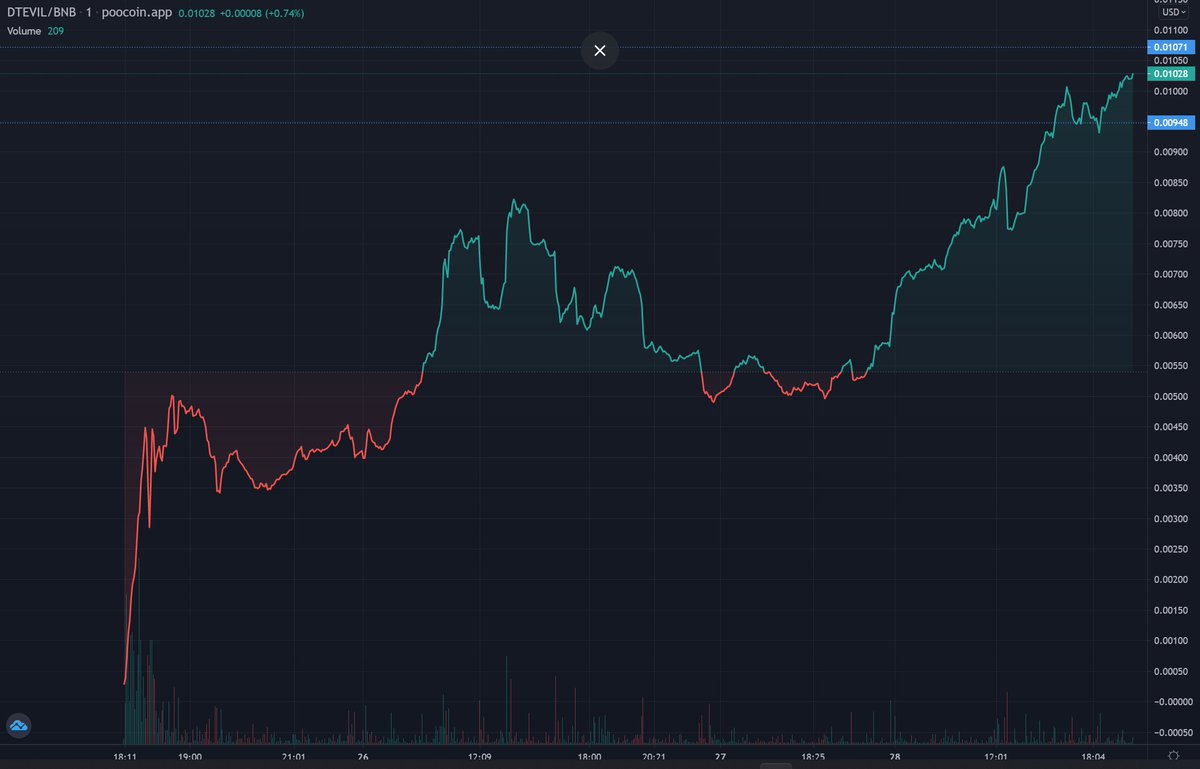The image size is (1200, 769).
Task: Click the 21:01 time axis label
Action: coord(293,757)
